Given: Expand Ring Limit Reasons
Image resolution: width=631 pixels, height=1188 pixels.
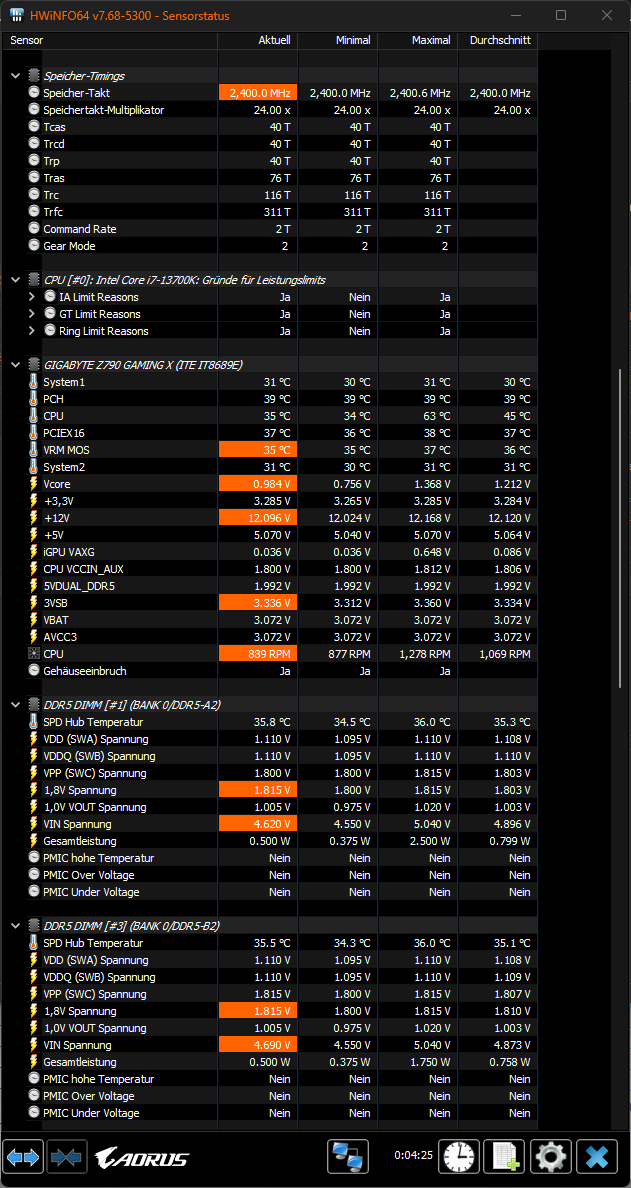Looking at the screenshot, I should pyautogui.click(x=32, y=331).
